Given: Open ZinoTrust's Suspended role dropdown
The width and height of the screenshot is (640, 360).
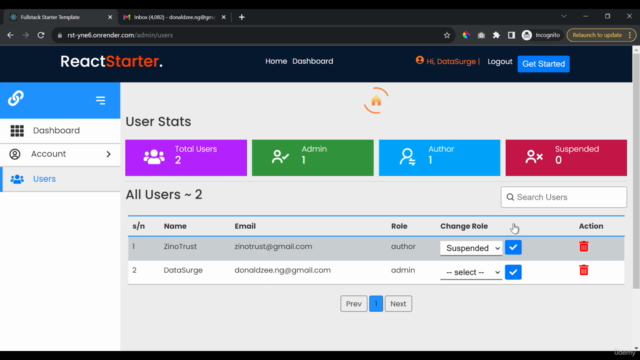Looking at the screenshot, I should (x=471, y=248).
